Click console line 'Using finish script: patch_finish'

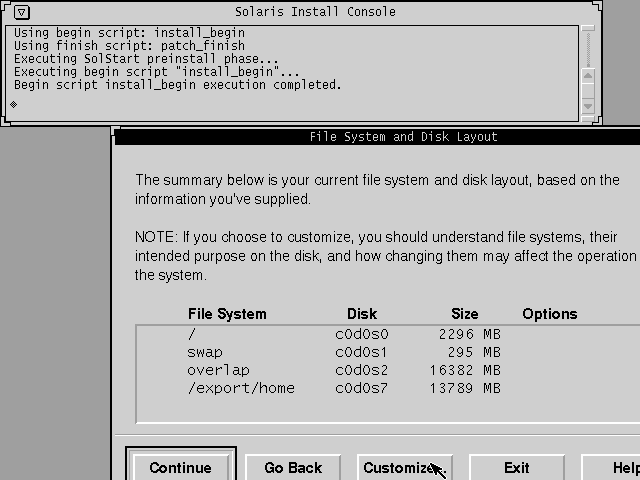(x=129, y=46)
